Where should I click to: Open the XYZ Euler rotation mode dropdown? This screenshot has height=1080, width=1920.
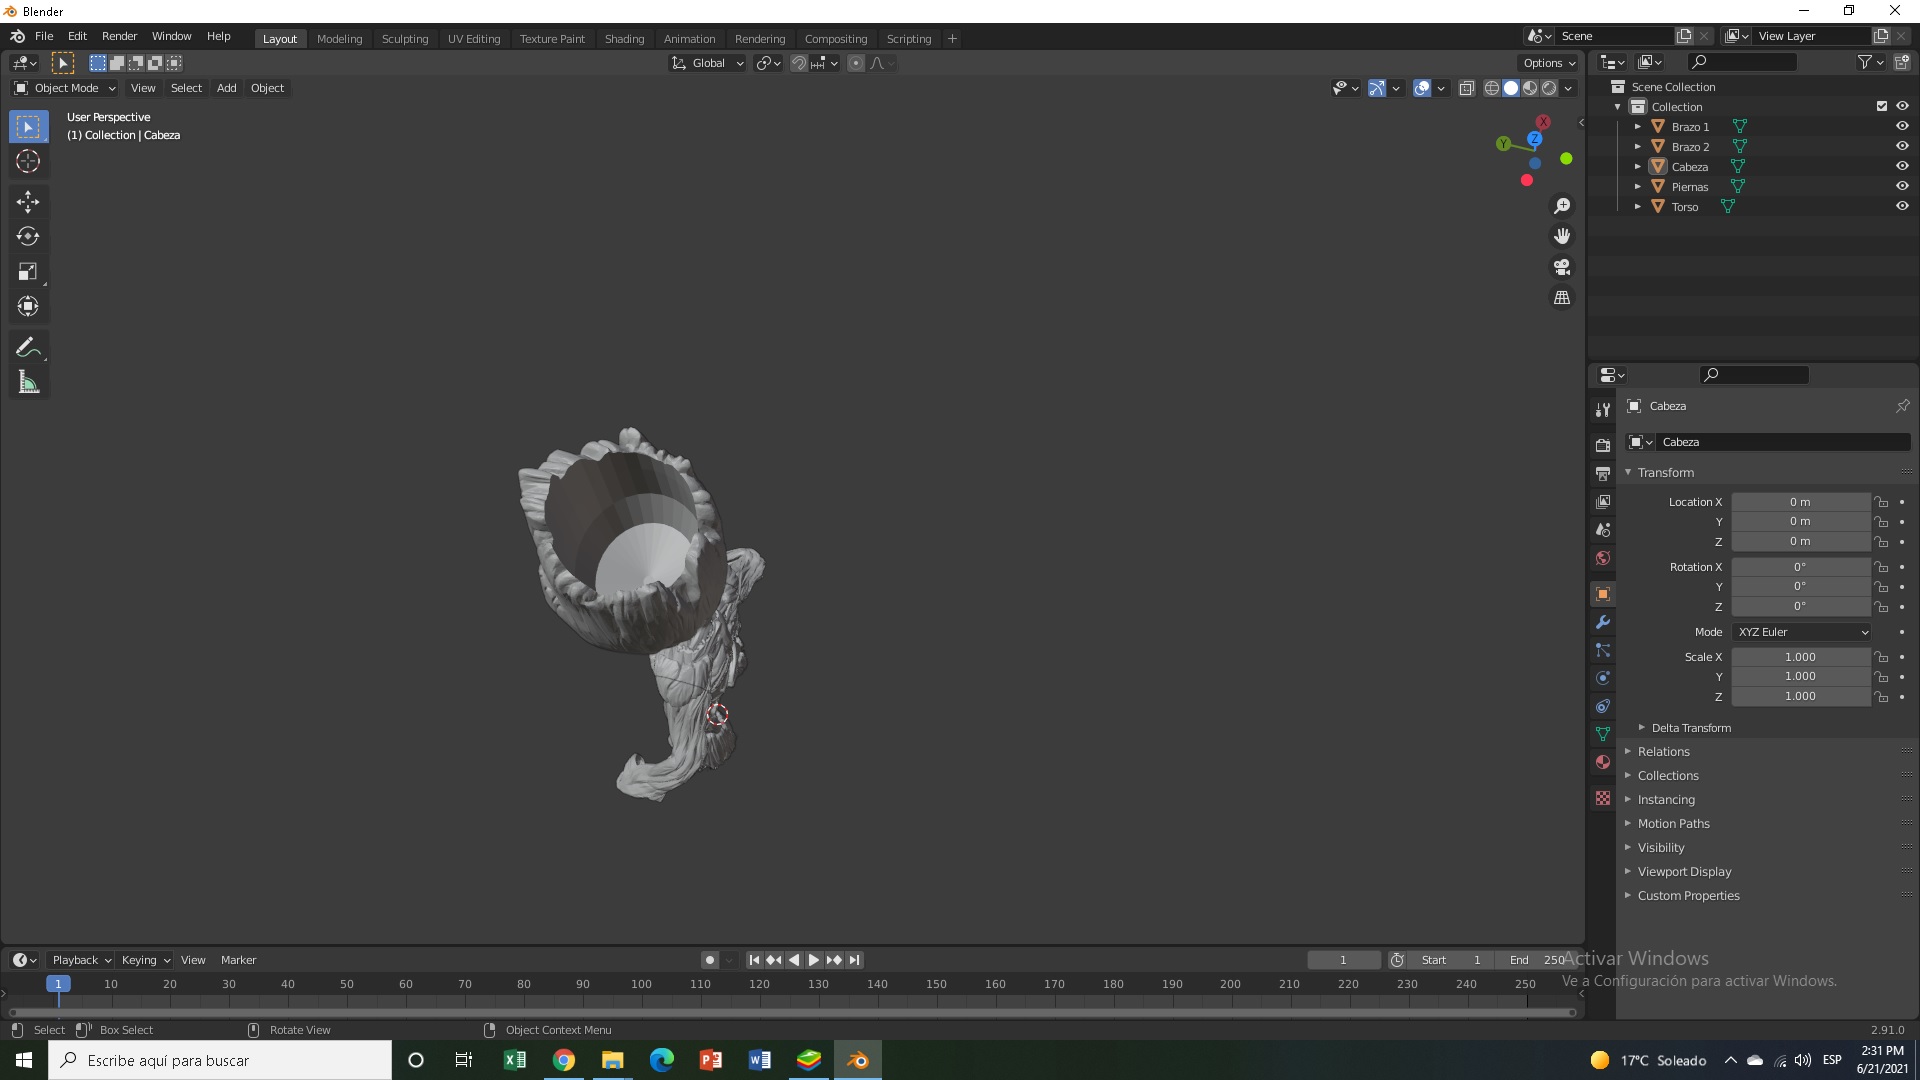(x=1802, y=632)
